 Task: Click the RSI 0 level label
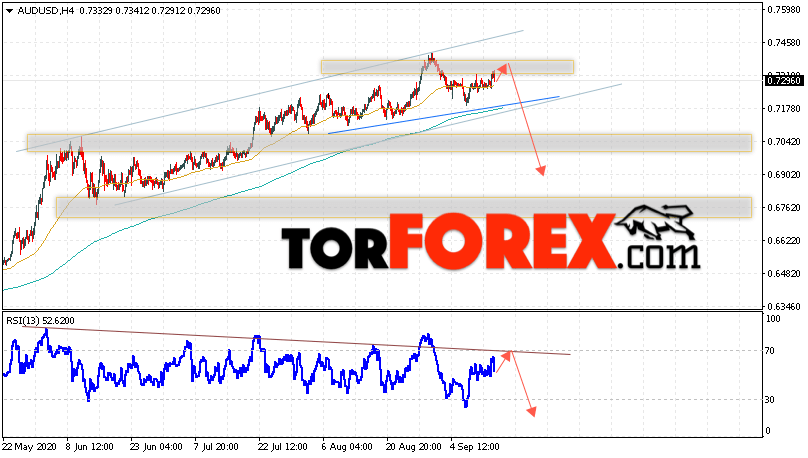click(768, 431)
